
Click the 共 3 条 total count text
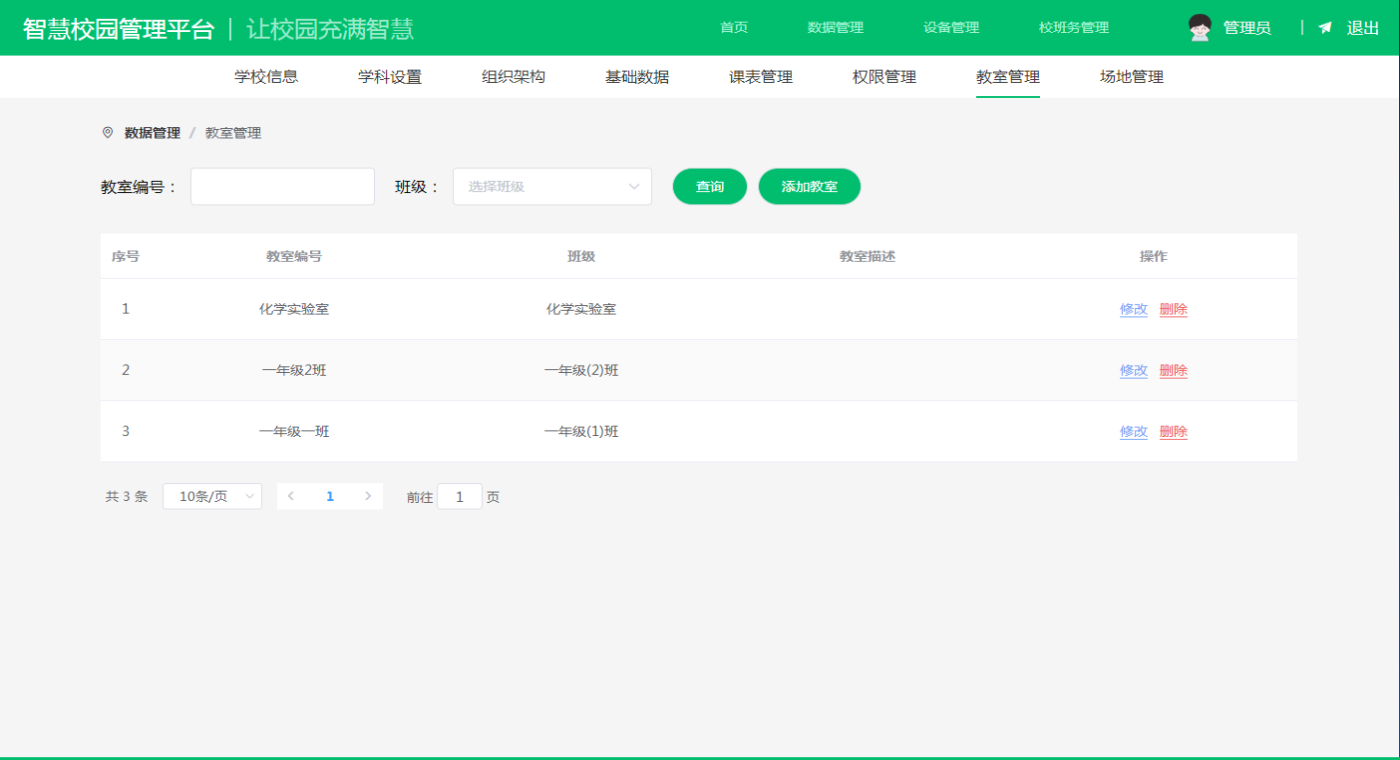126,496
